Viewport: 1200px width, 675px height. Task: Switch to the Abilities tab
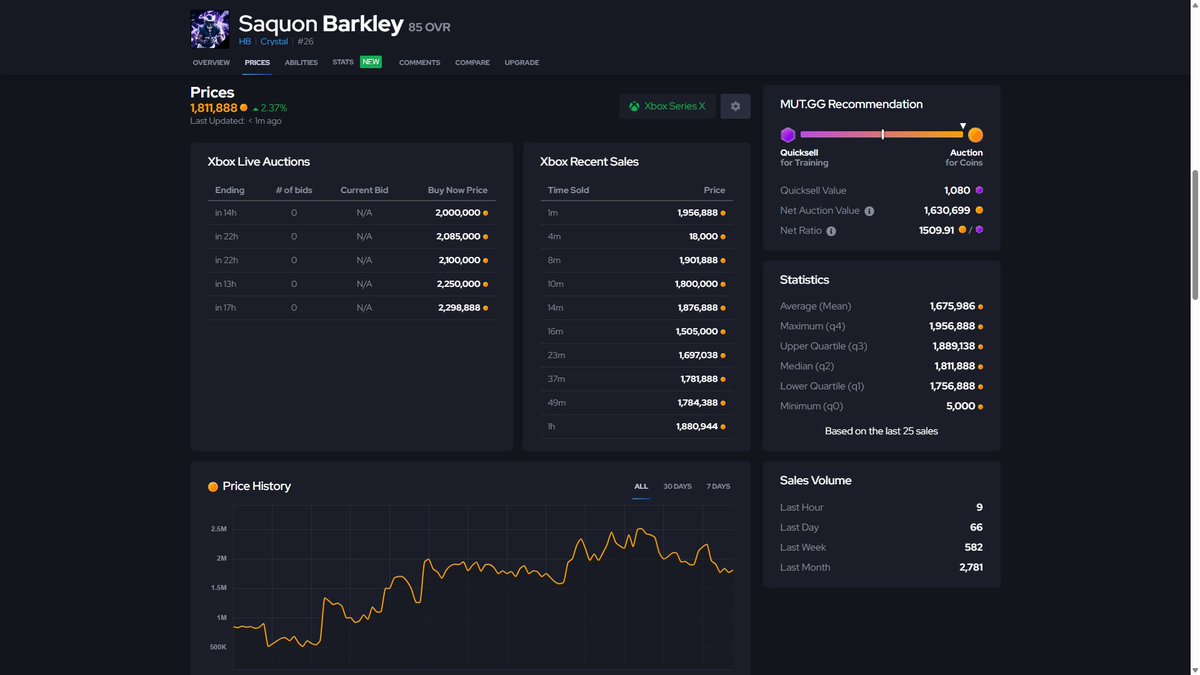(301, 62)
